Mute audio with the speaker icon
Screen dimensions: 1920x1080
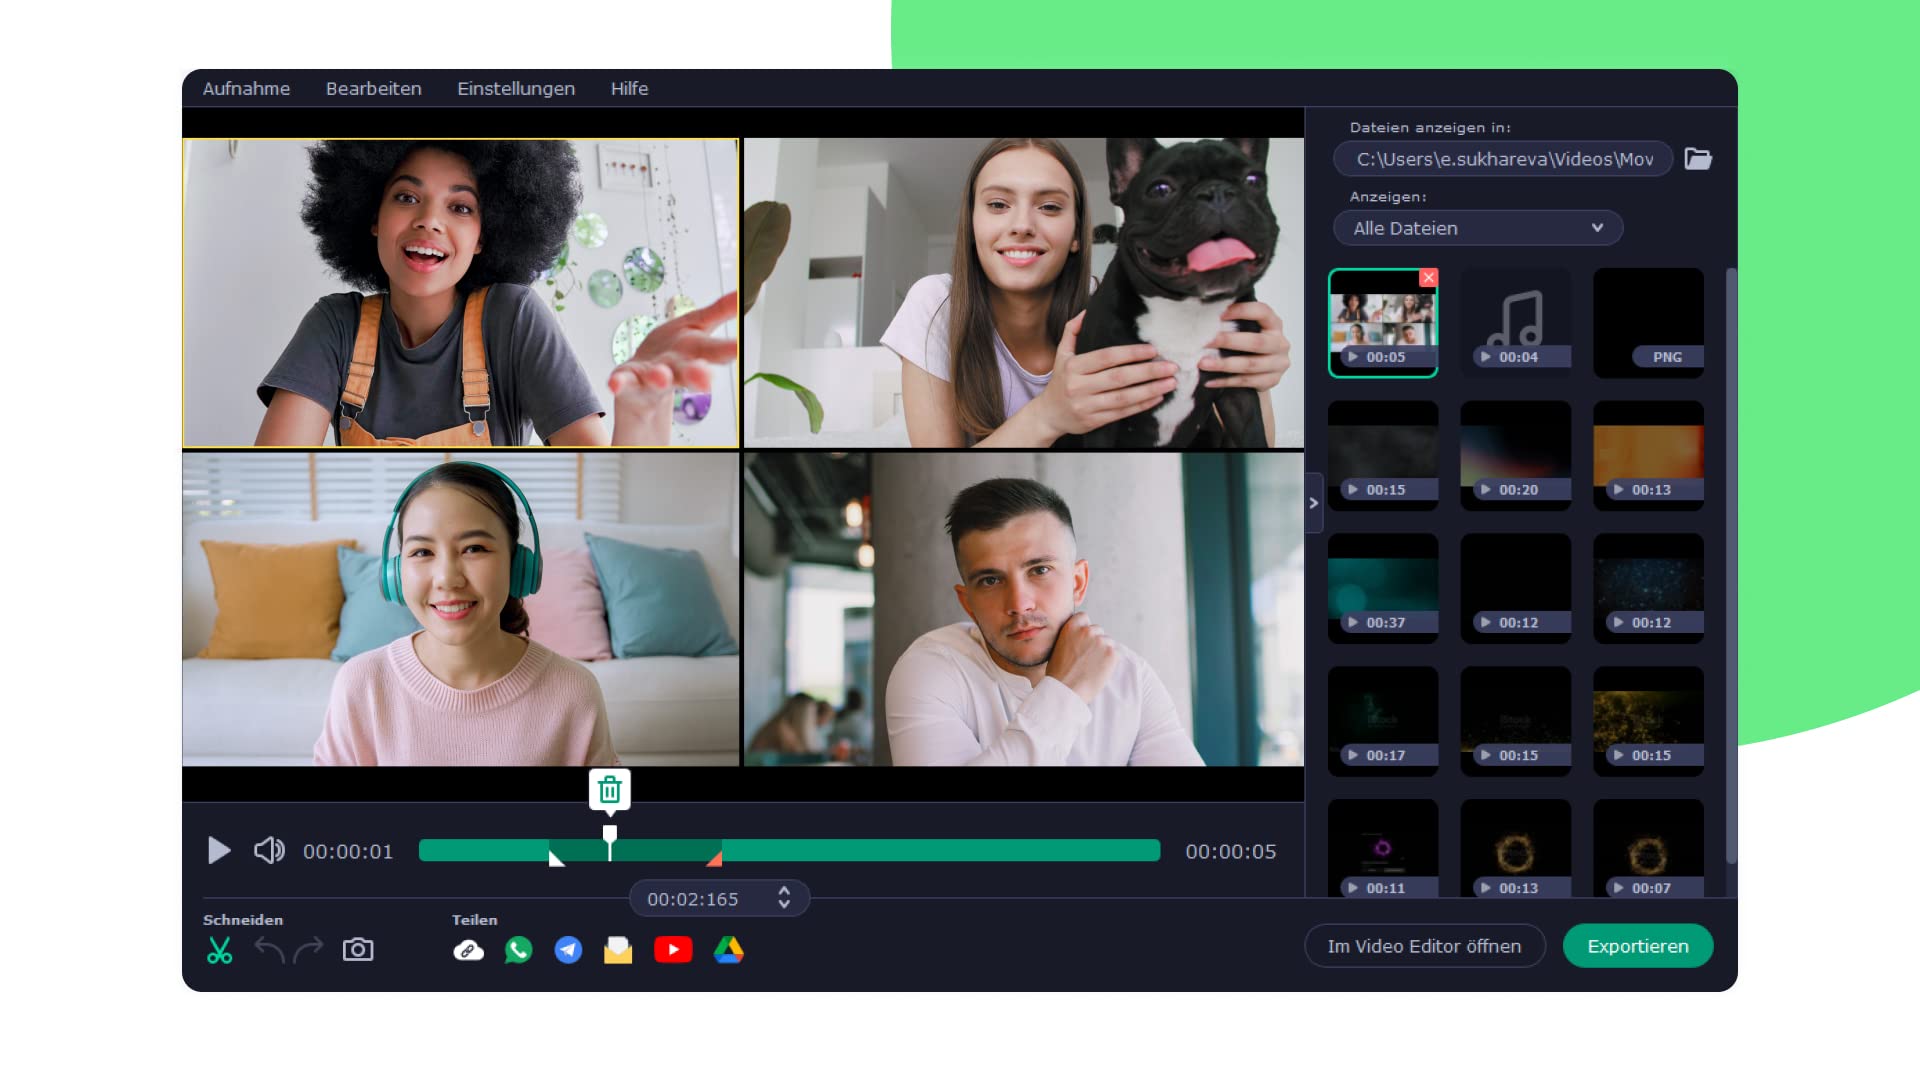coord(269,851)
